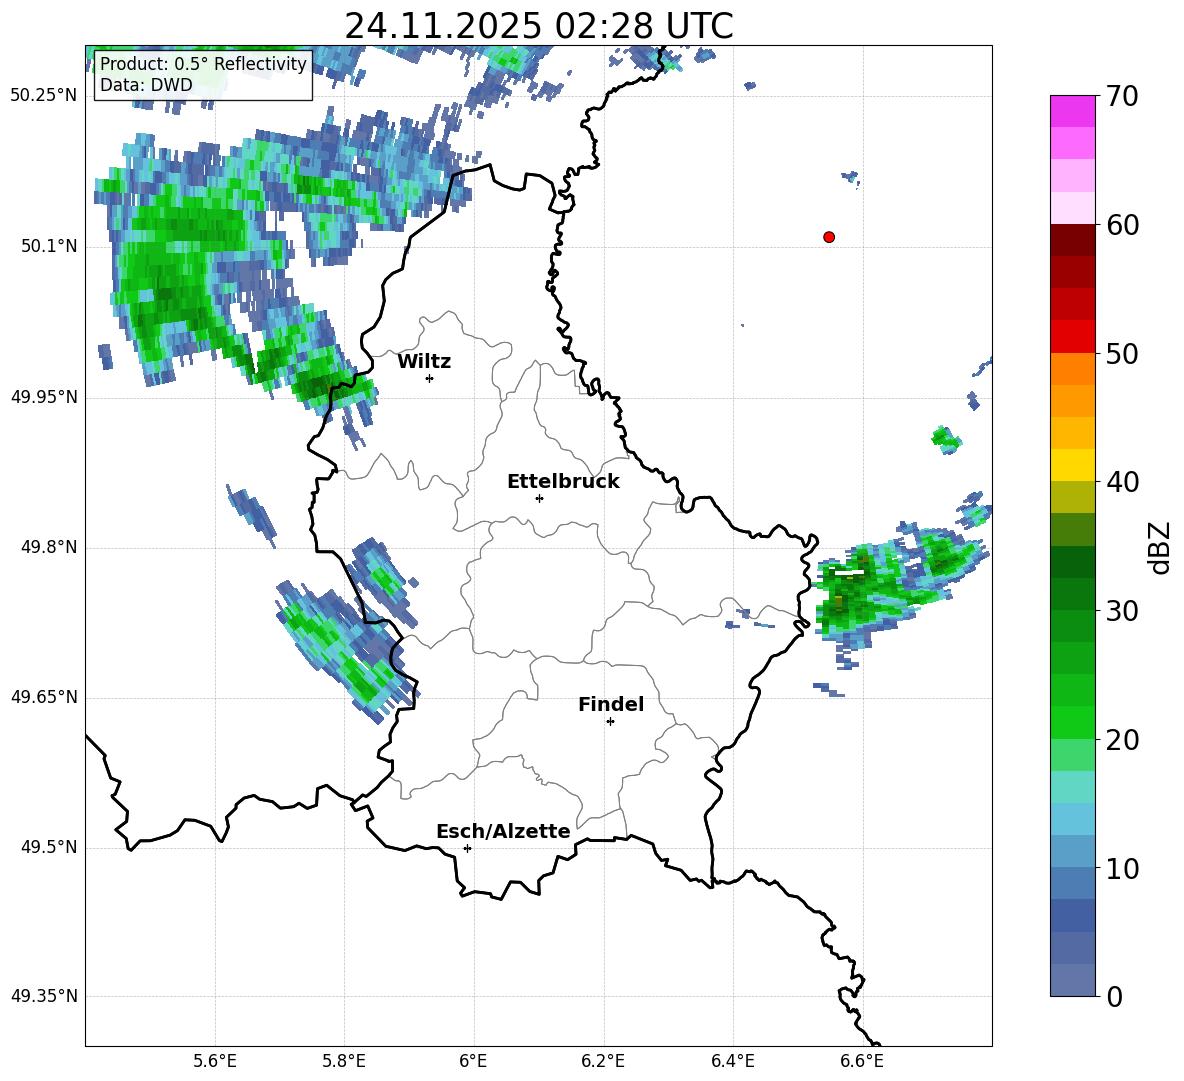Click the 50.25°N latitude label
The height and width of the screenshot is (1081, 1184).
point(44,96)
